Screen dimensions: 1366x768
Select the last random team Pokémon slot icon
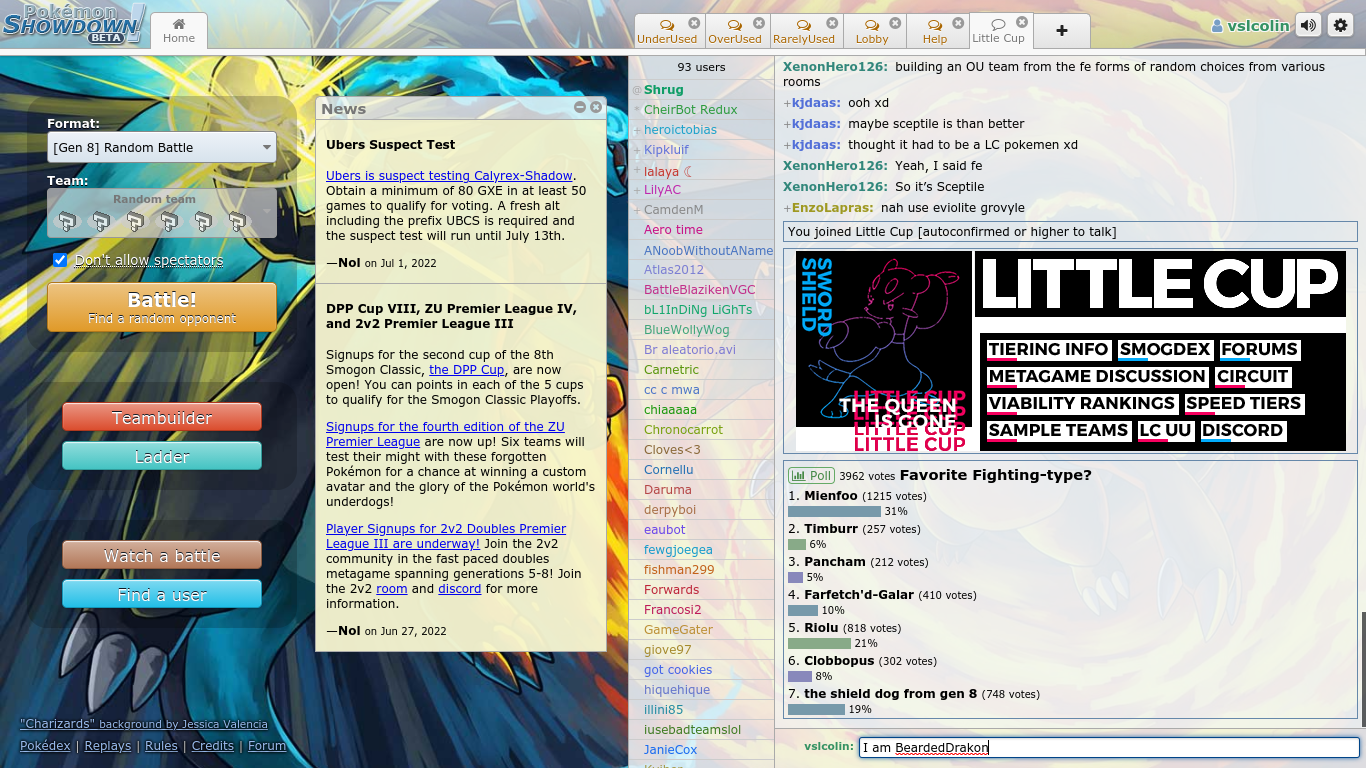(237, 221)
